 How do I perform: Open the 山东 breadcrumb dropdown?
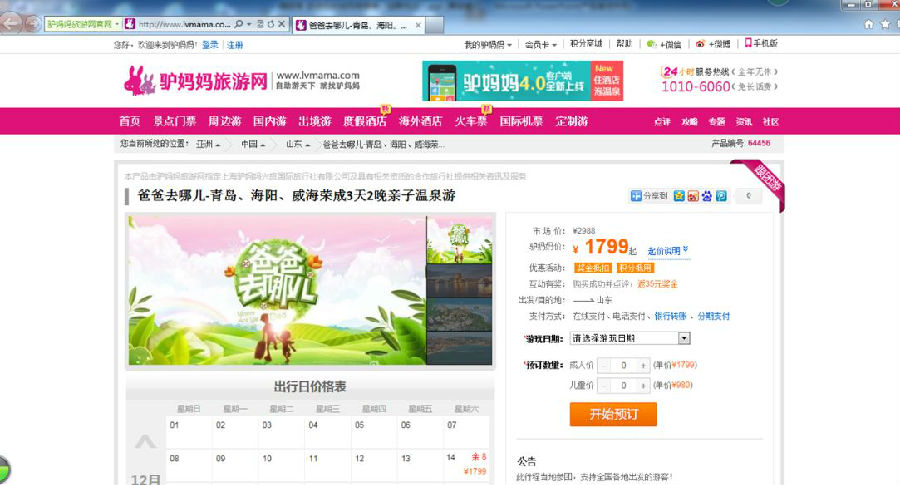point(298,144)
